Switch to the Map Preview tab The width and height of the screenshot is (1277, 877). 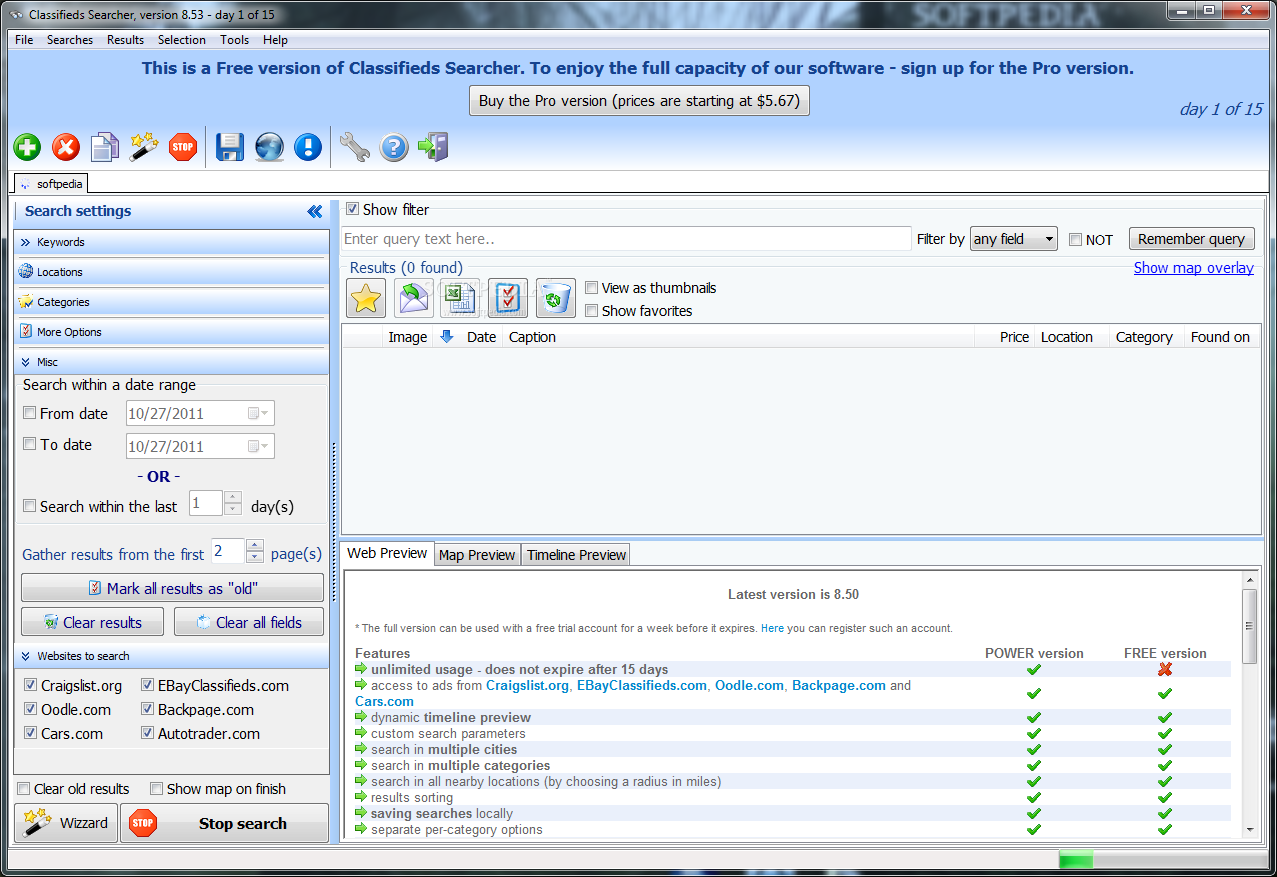pyautogui.click(x=478, y=555)
